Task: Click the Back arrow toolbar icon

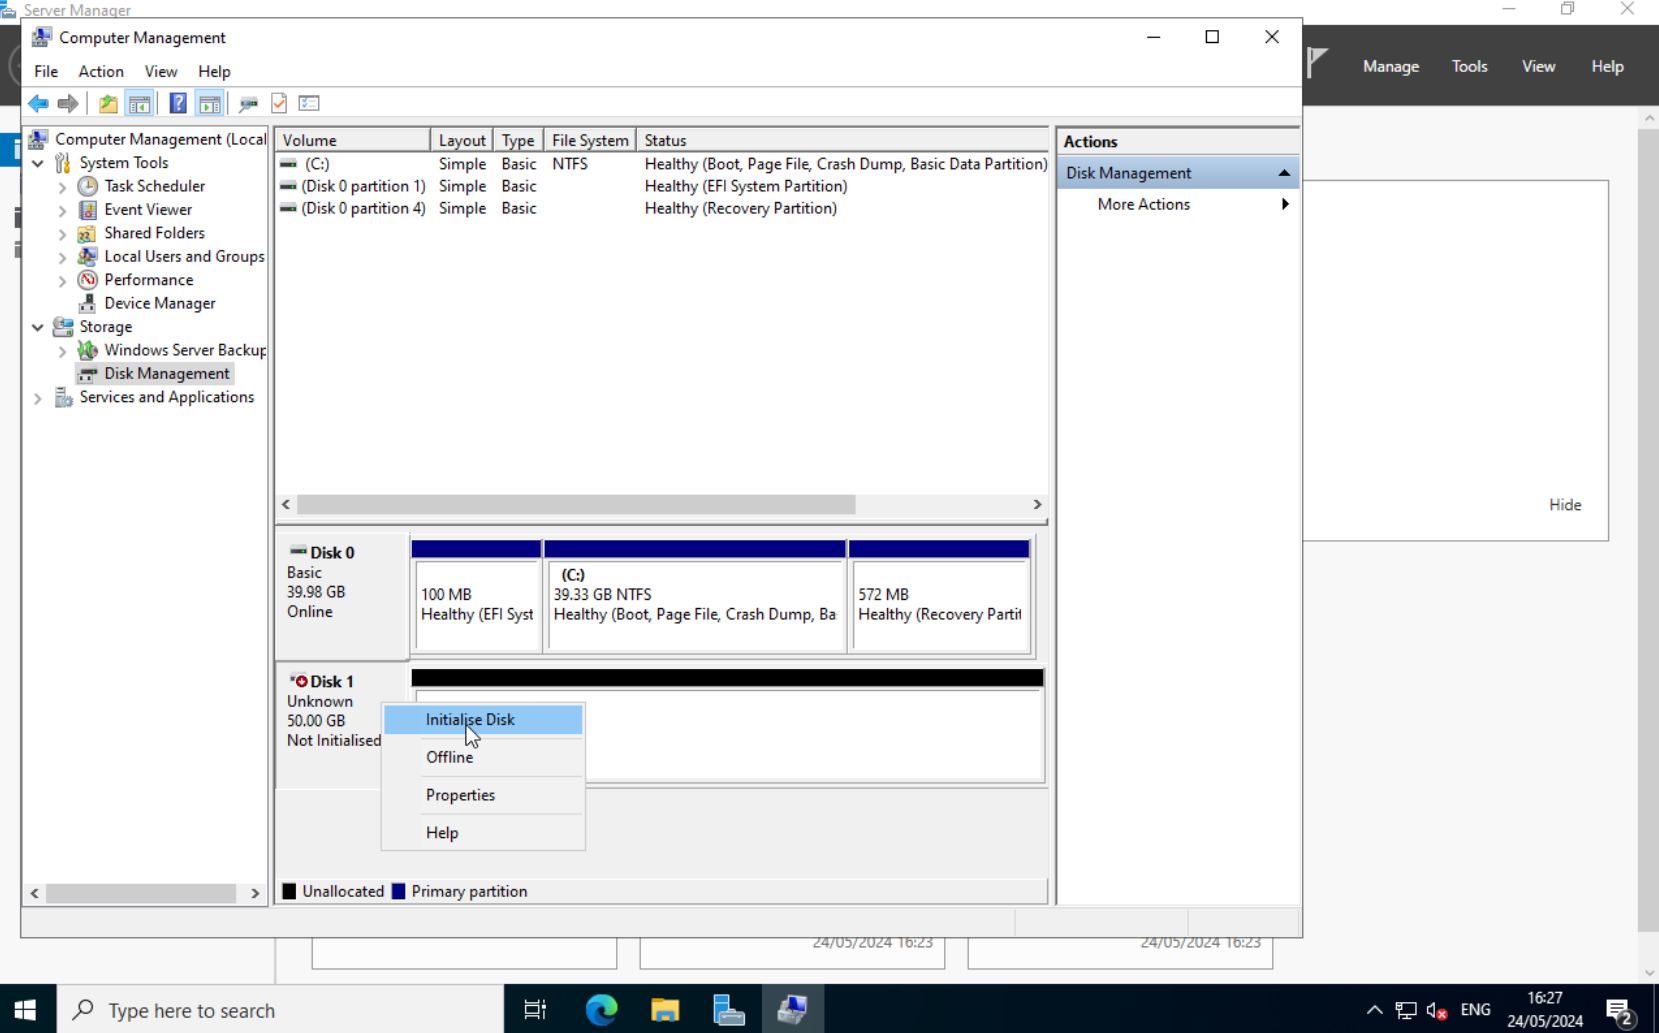Action: click(x=38, y=103)
